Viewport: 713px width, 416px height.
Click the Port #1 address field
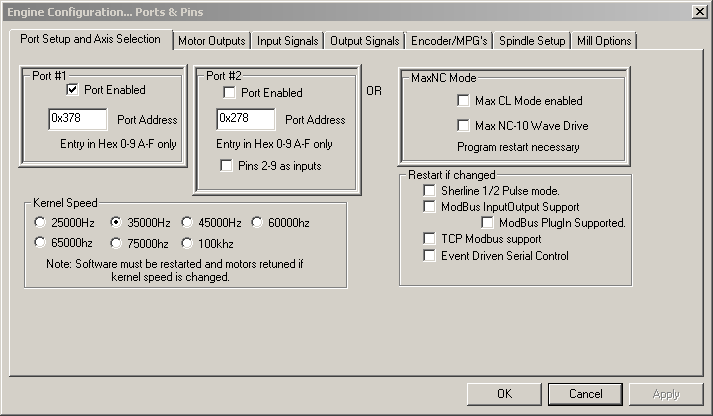click(x=77, y=119)
